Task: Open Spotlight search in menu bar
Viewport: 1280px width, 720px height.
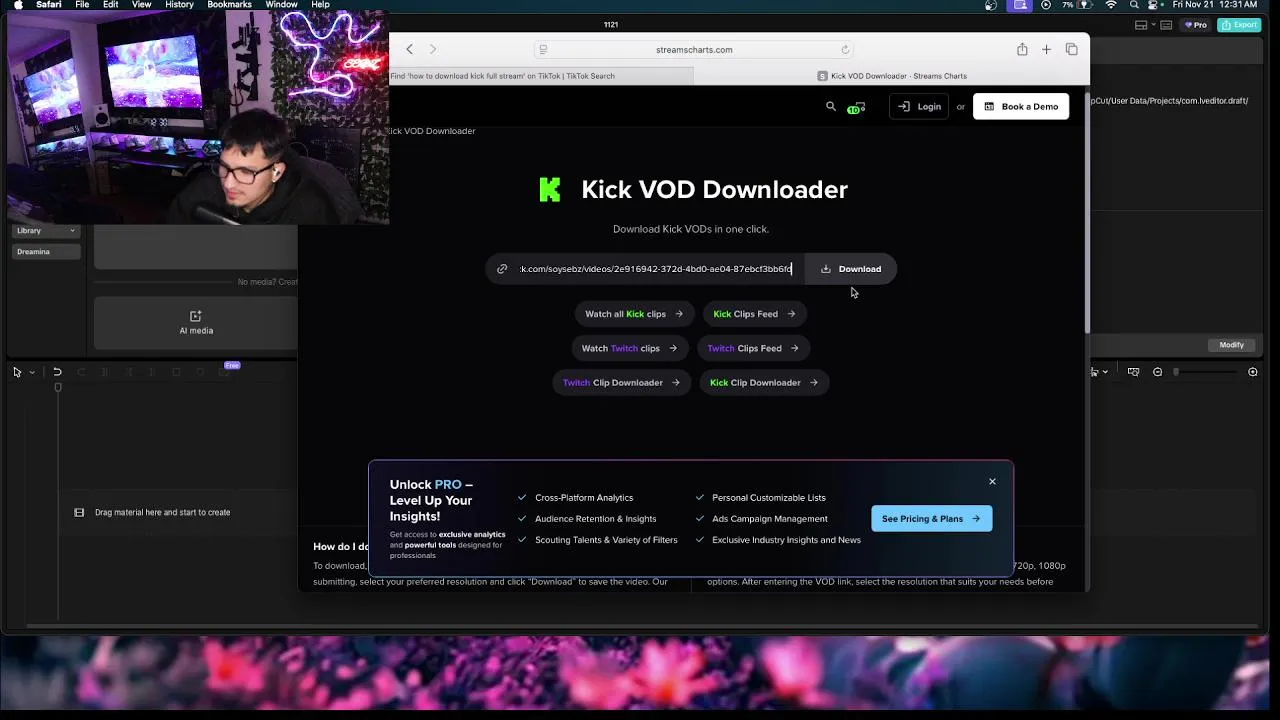Action: pos(1134,5)
